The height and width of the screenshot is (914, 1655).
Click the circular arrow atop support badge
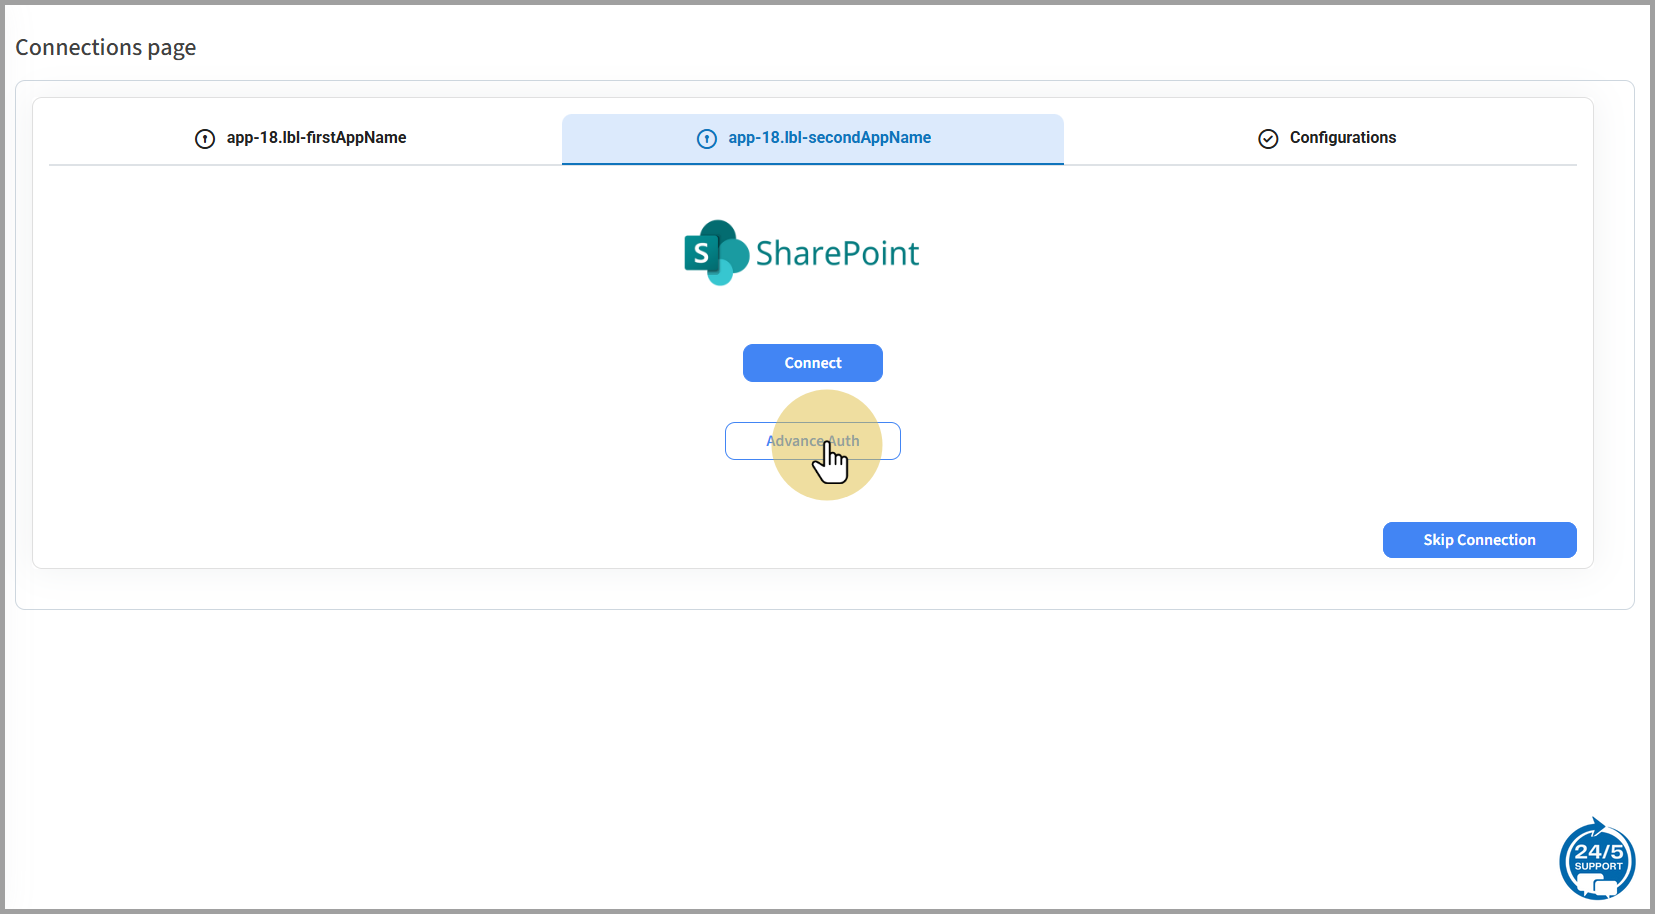(x=1597, y=826)
